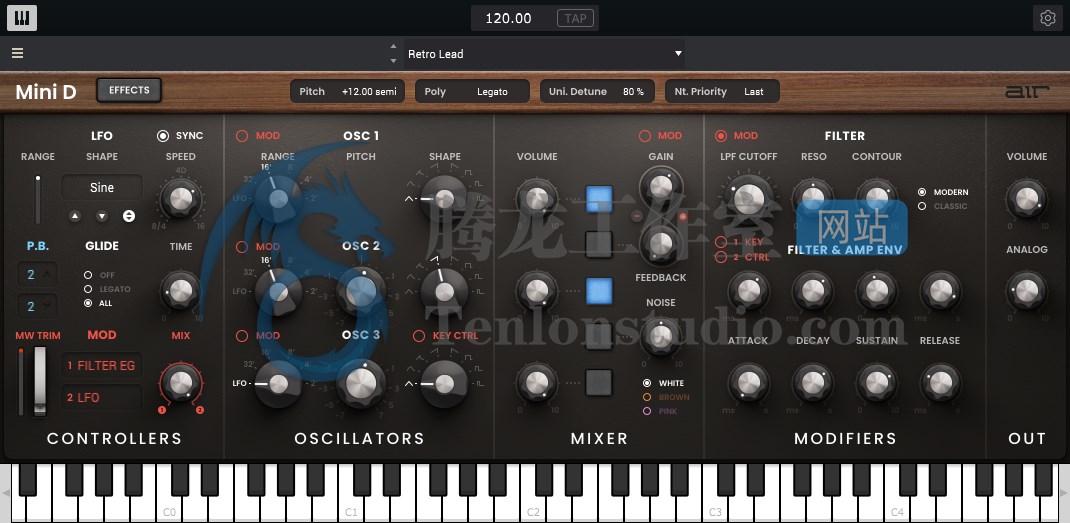Open the piano keyboard icon at top left

click(22, 18)
